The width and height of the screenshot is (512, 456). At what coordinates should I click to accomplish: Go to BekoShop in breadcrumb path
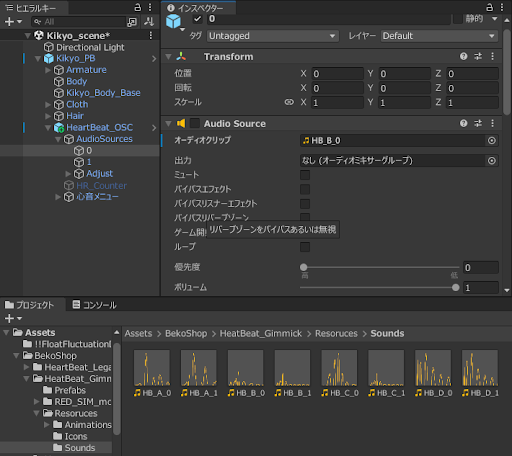pyautogui.click(x=186, y=333)
